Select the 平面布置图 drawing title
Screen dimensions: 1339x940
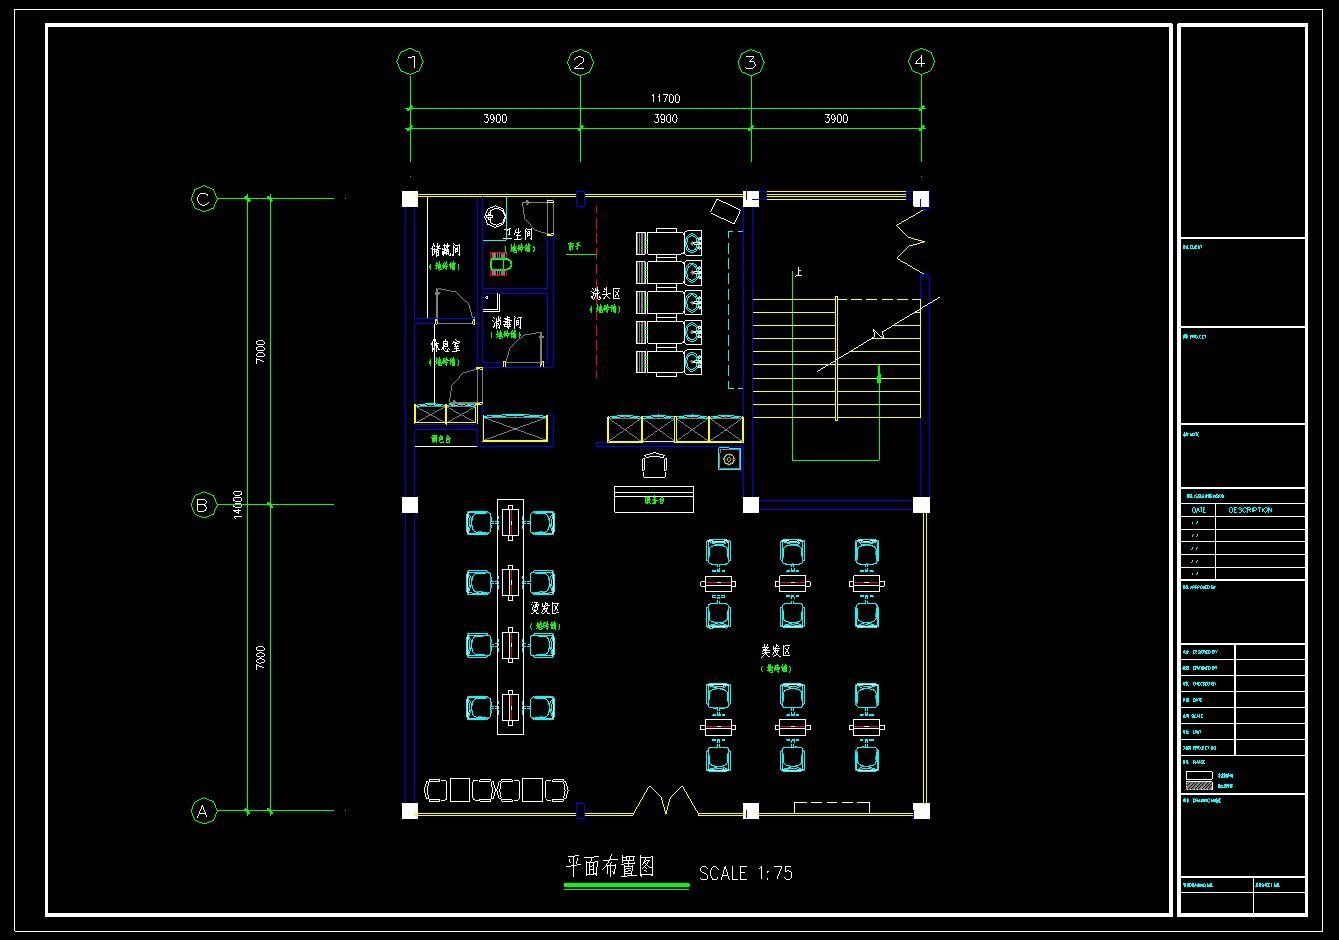tap(610, 866)
